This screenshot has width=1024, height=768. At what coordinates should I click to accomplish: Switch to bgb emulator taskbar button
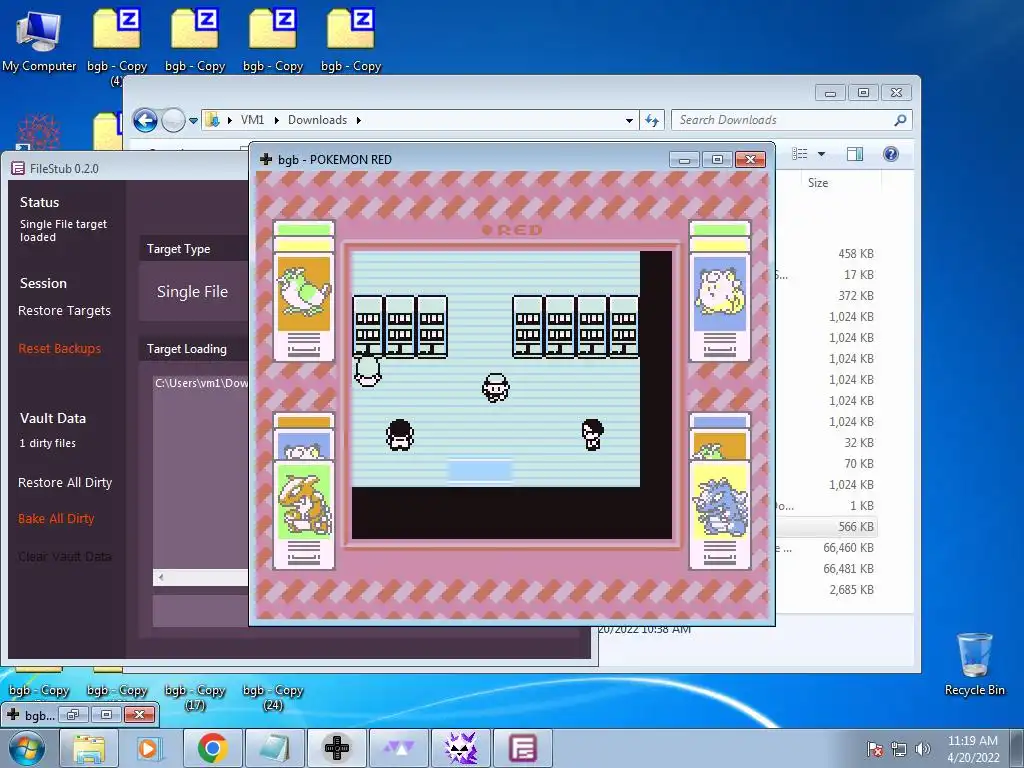point(337,748)
